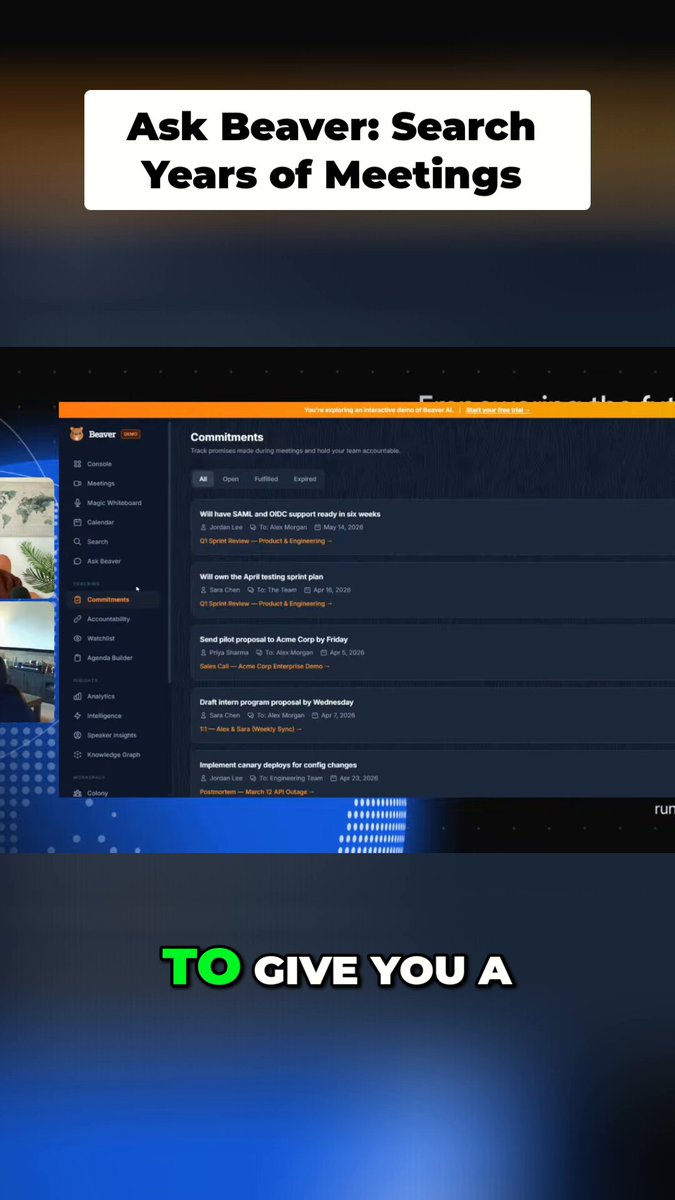Open 1:1 Alex & Sara Weekly Sync link

click(251, 729)
